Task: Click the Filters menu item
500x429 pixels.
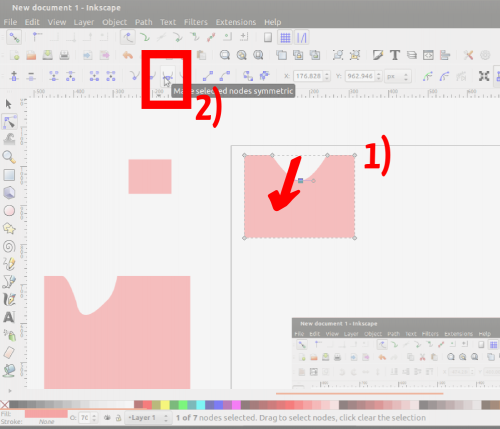Action: coord(196,22)
